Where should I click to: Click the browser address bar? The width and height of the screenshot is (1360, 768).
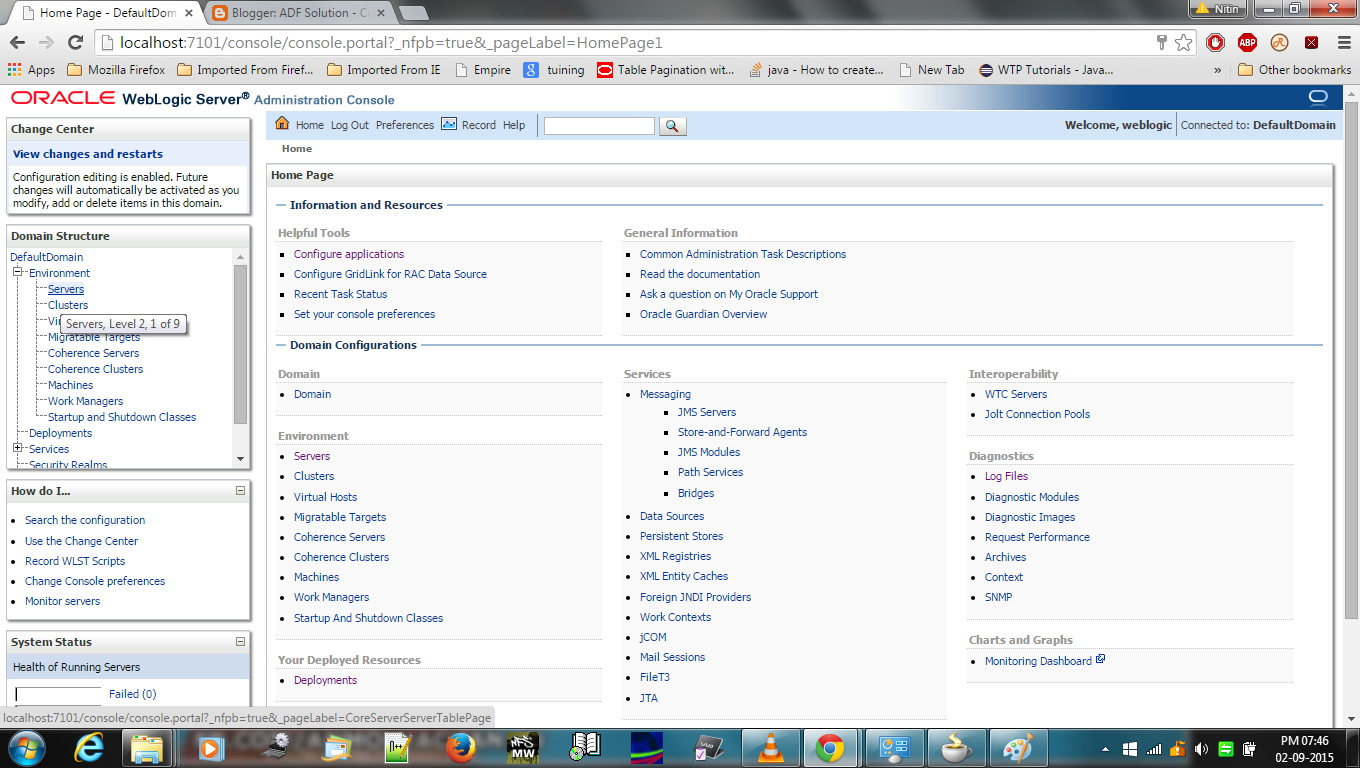coord(633,43)
